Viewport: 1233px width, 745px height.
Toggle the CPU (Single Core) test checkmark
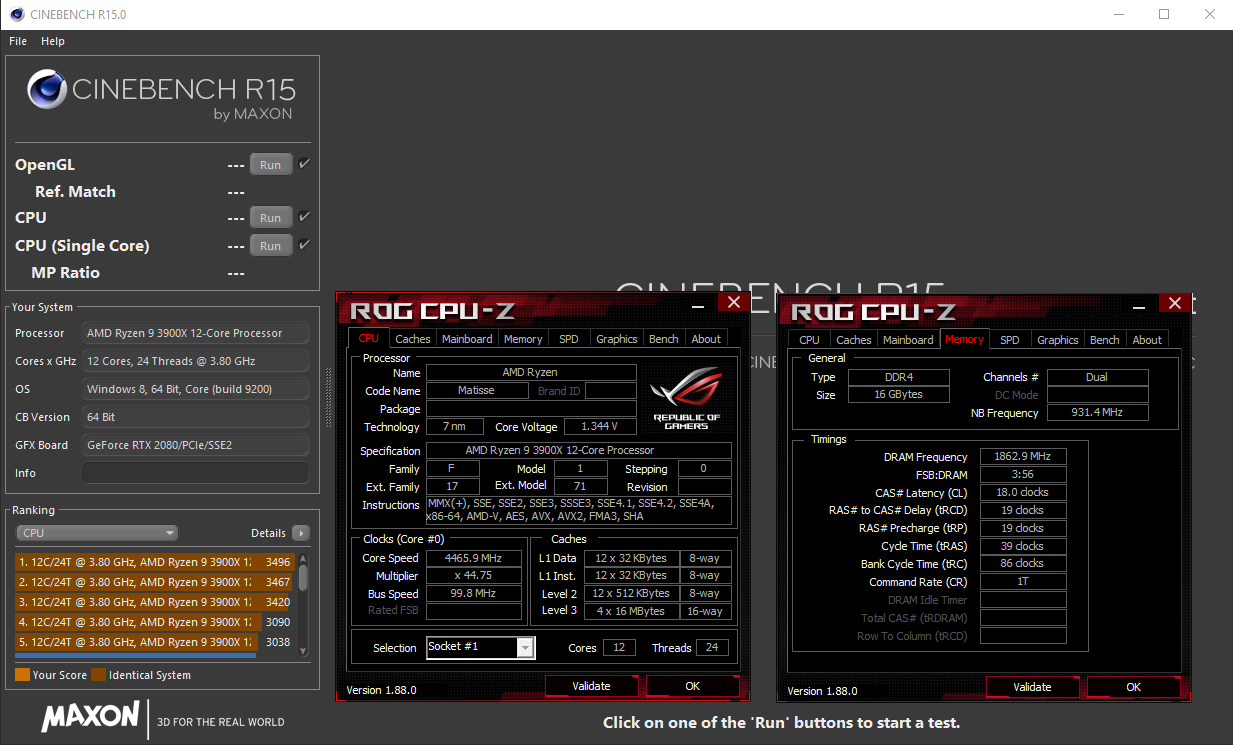pyautogui.click(x=305, y=244)
